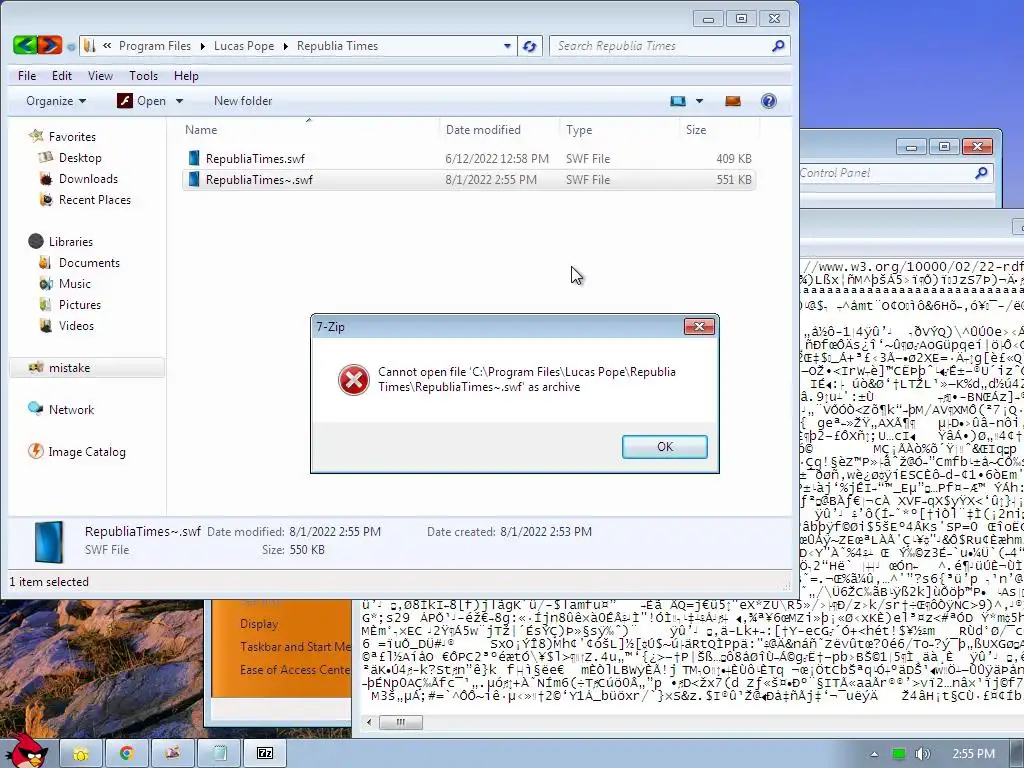Click the left scroll arrow of text window
Viewport: 1024px width, 768px height.
click(369, 722)
